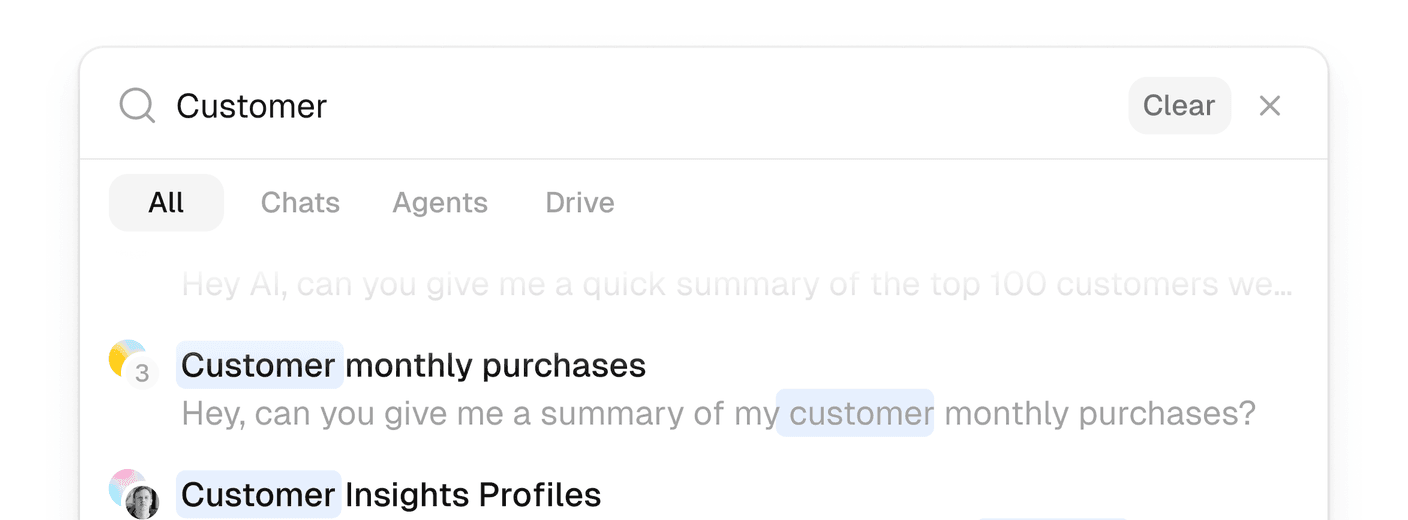Click highlighted Customer word in monthly purchases title
1408x520 pixels.
[x=259, y=365]
